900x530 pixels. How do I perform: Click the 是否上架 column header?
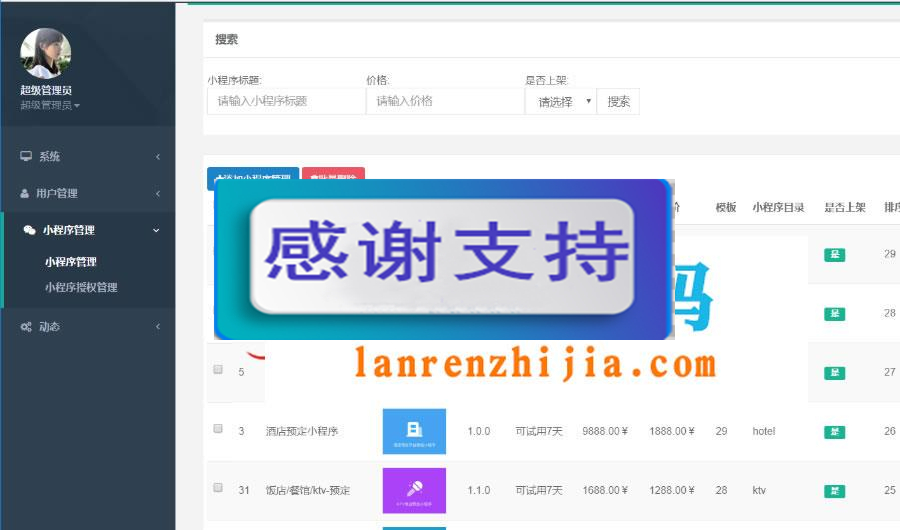tap(845, 207)
